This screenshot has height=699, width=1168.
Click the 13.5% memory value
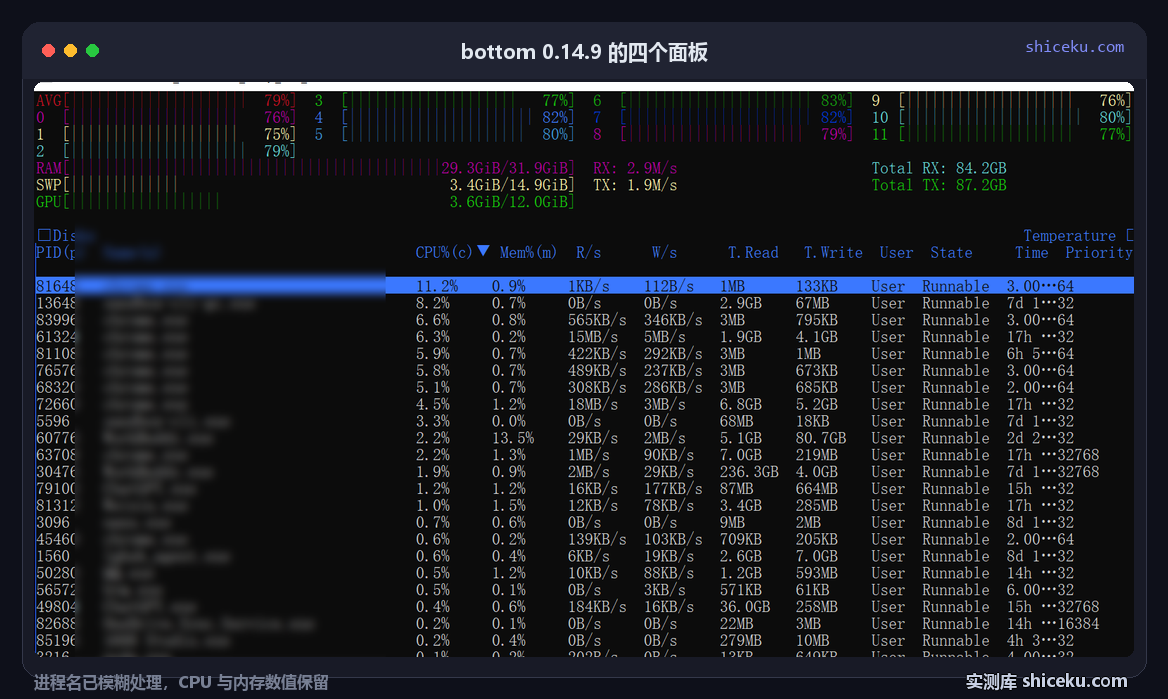point(512,438)
